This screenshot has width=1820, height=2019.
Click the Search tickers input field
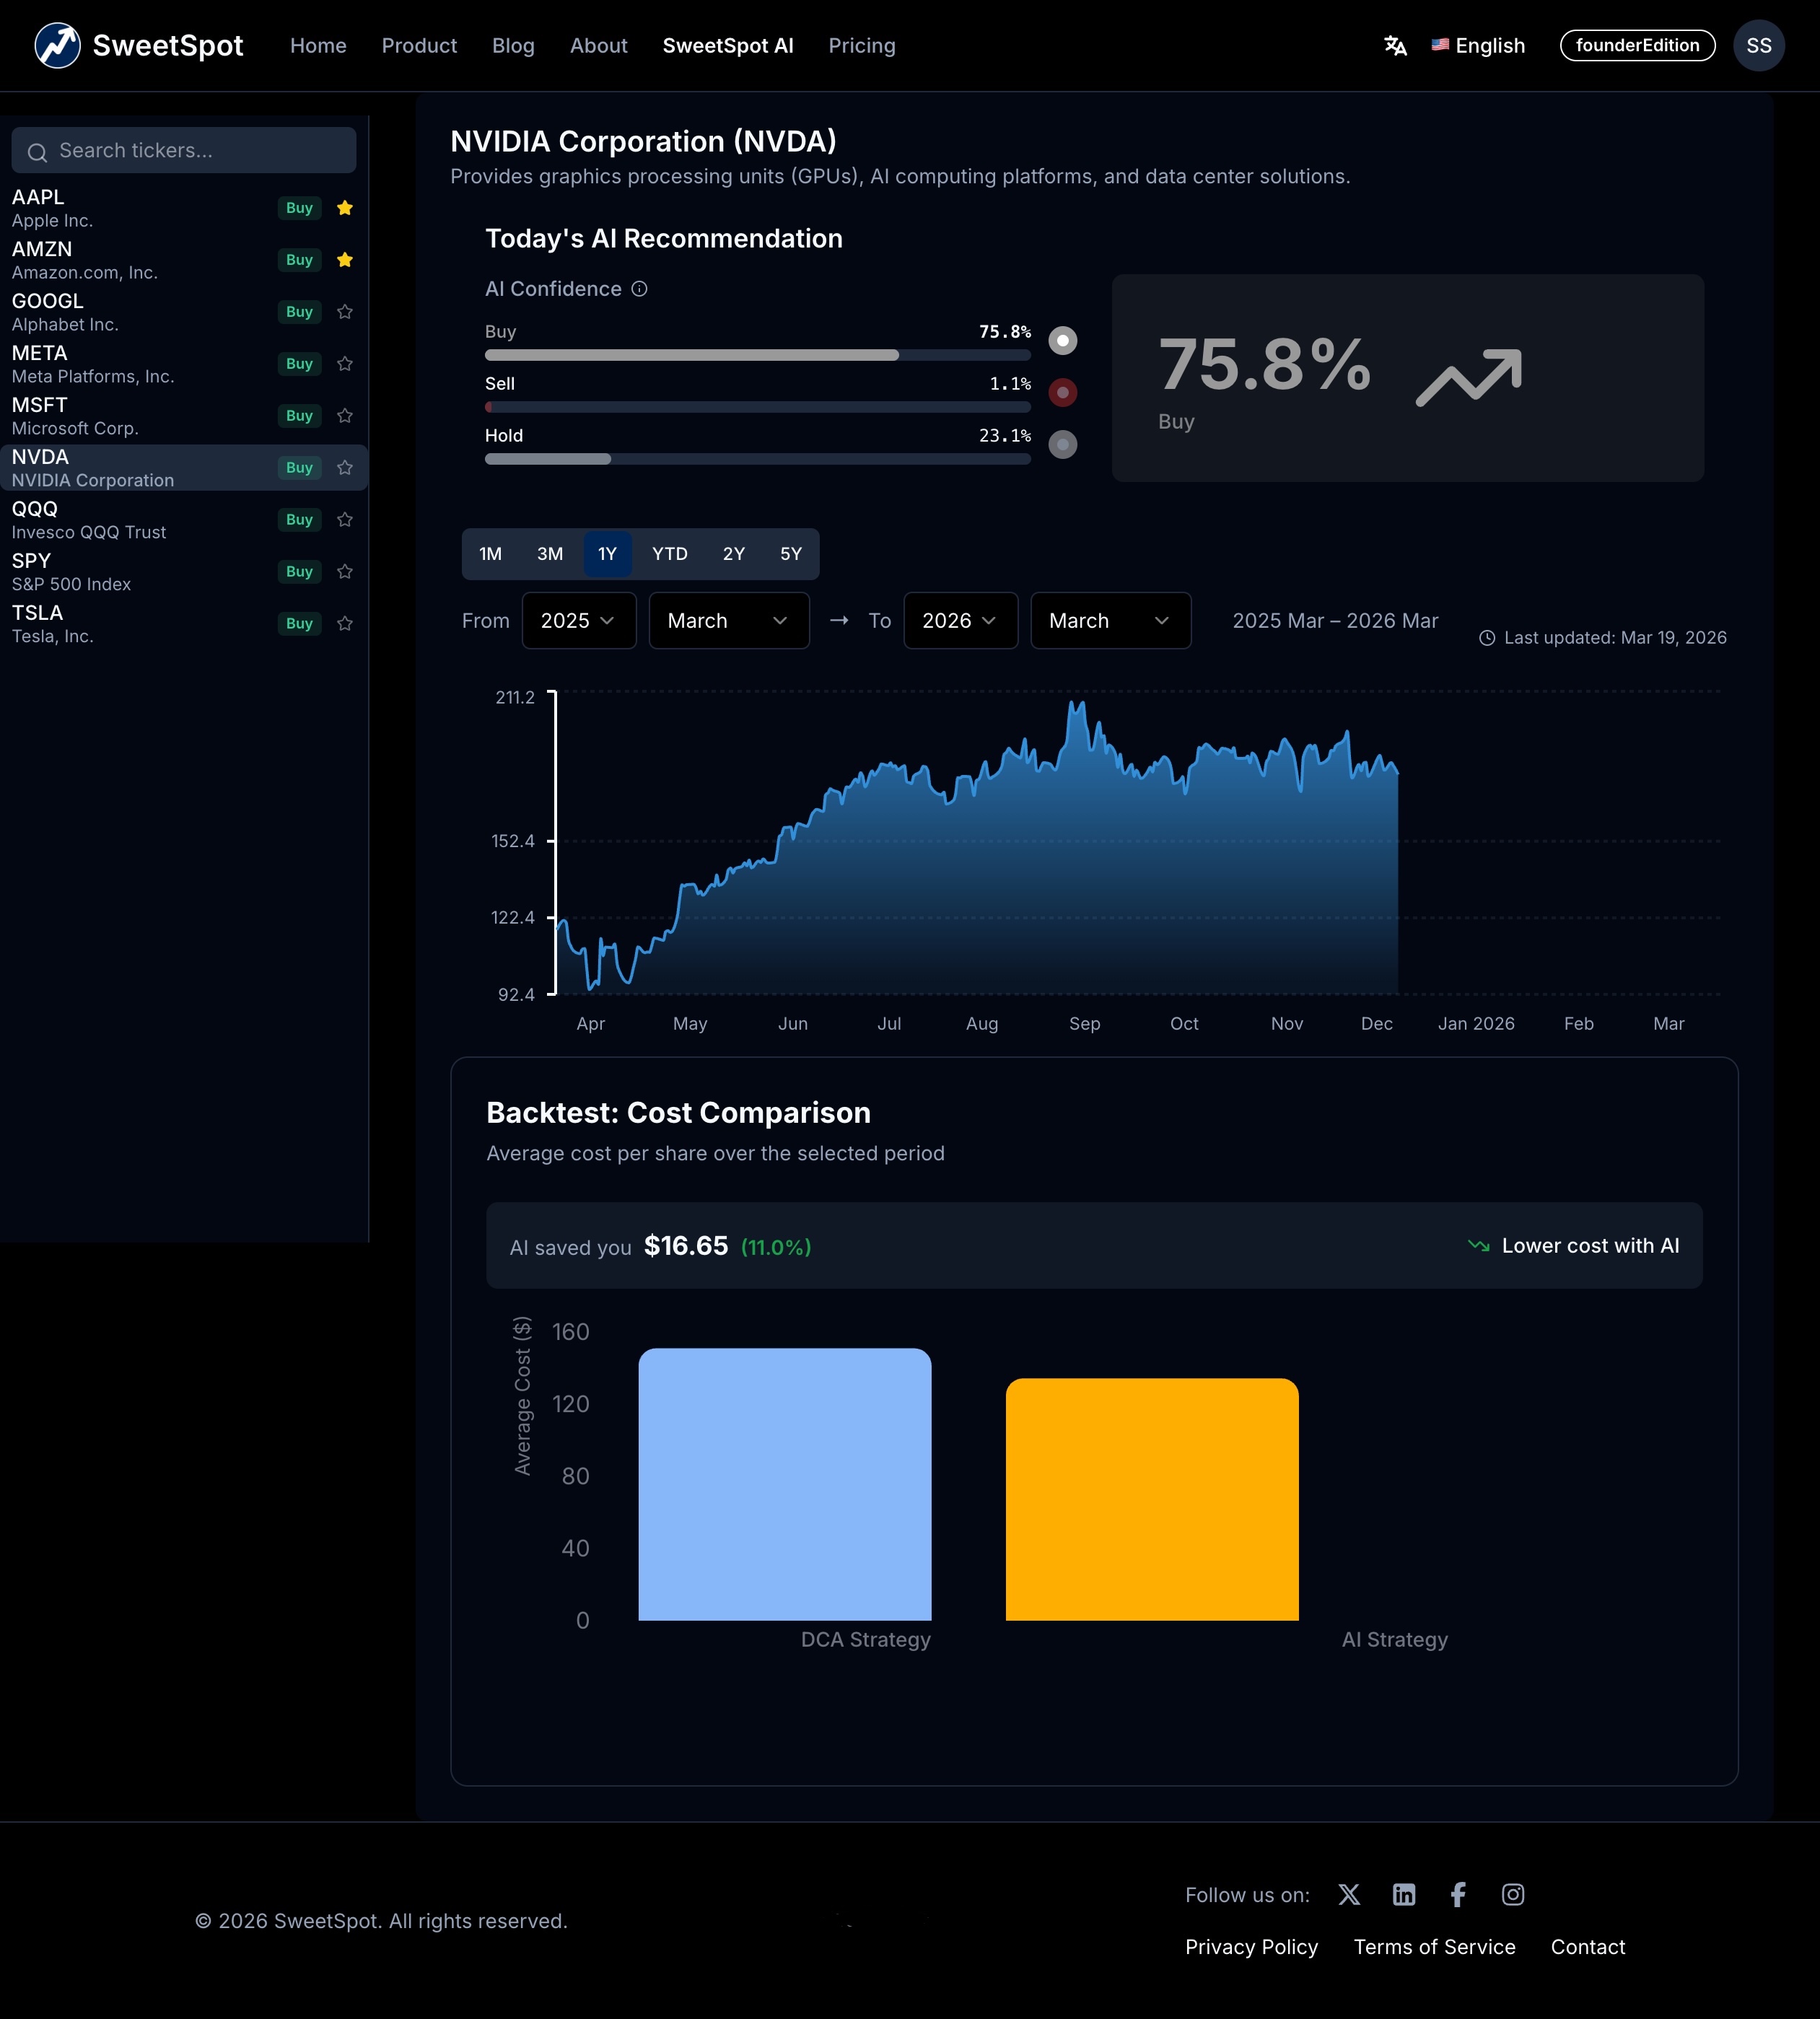tap(183, 150)
